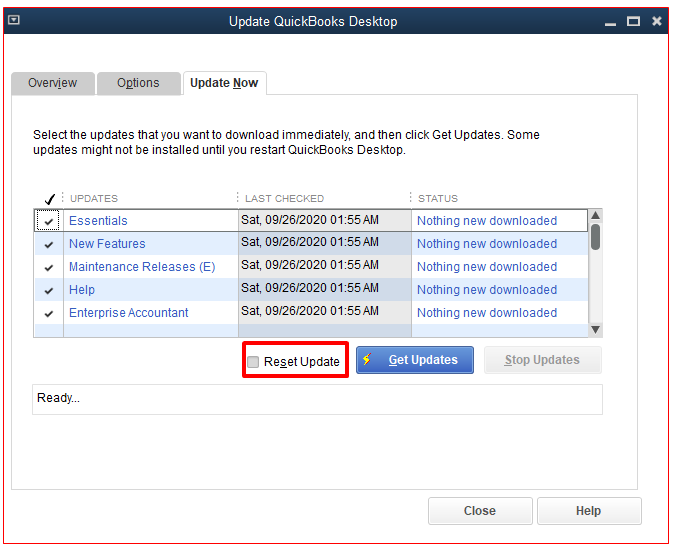Switch to the Overview tab
This screenshot has width=677, height=548.
[x=53, y=83]
